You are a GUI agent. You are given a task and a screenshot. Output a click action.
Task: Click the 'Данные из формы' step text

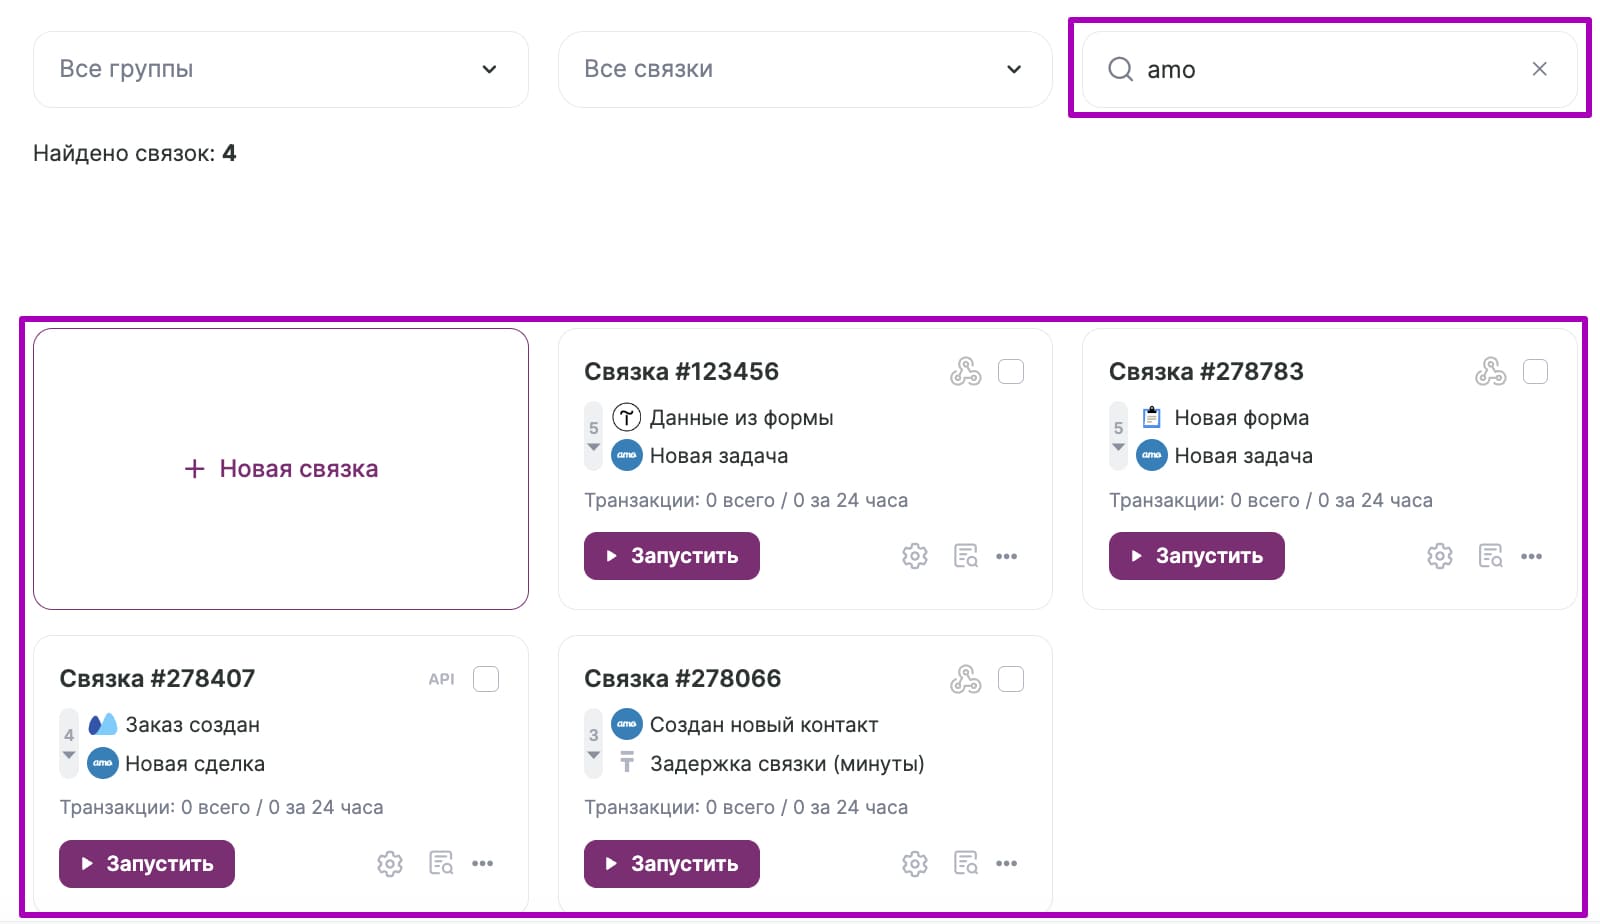click(x=741, y=418)
